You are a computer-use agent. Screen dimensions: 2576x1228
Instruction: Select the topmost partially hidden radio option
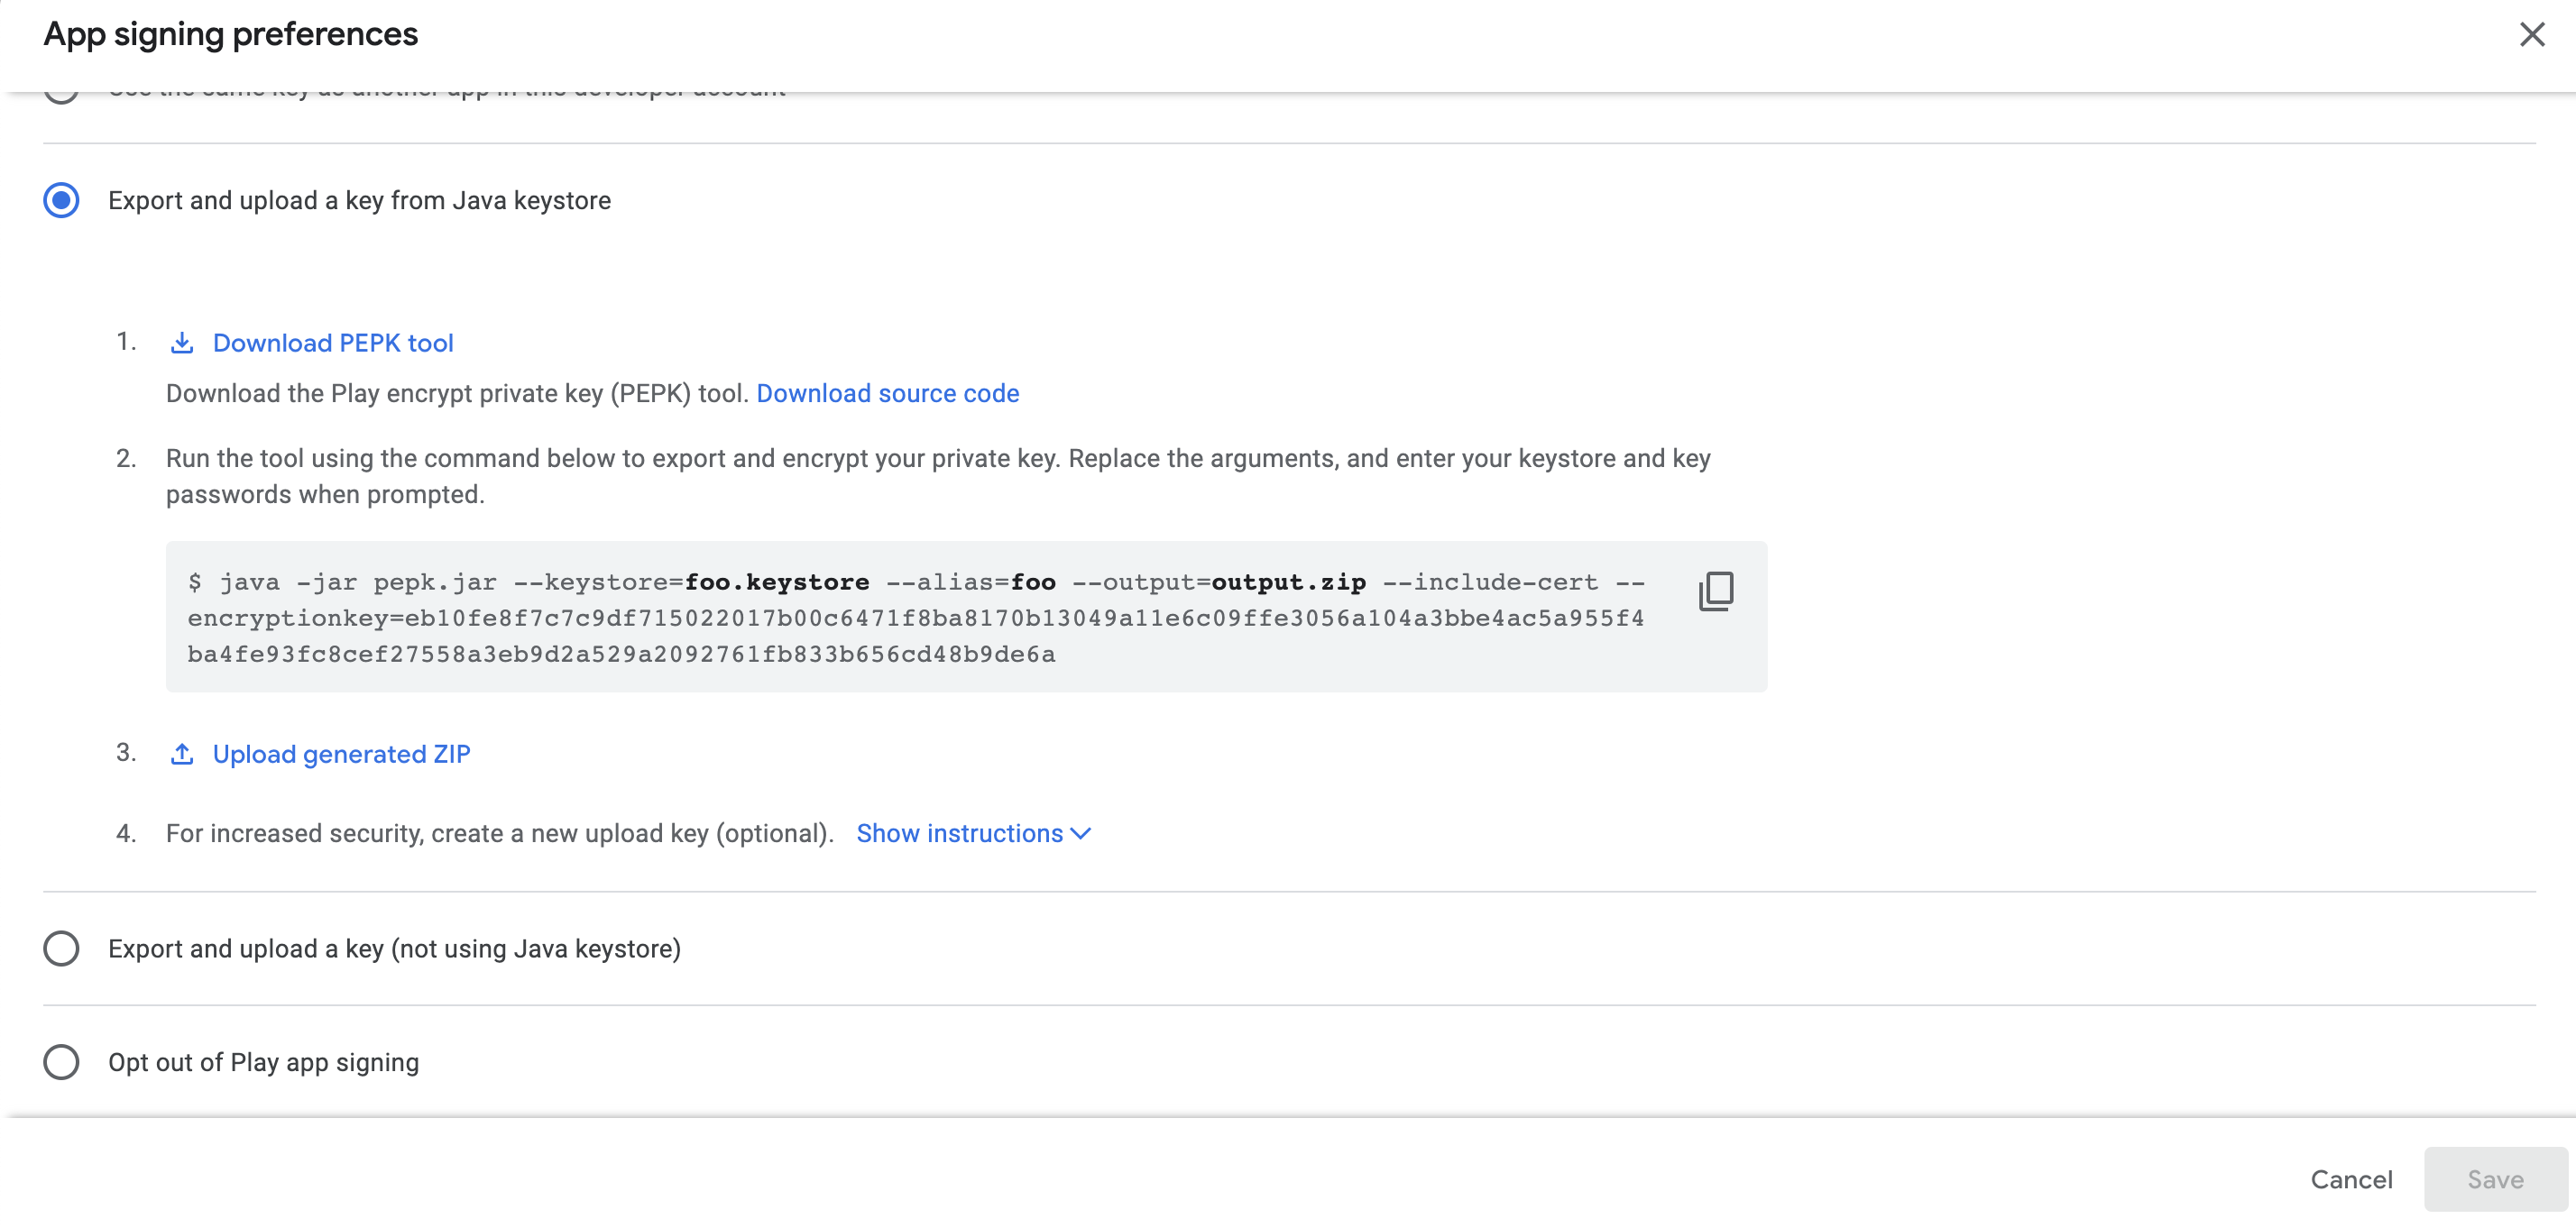(x=61, y=93)
